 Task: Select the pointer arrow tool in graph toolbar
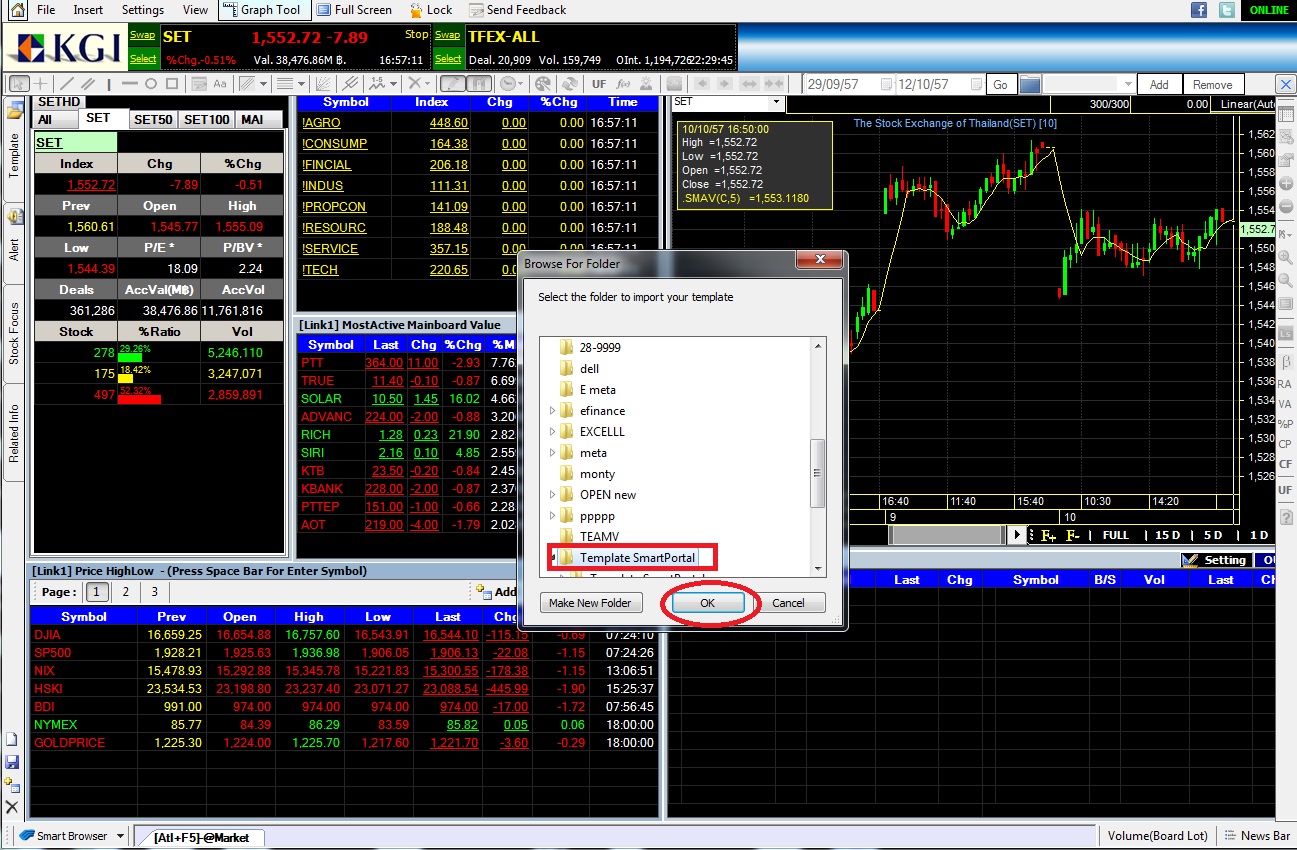19,84
